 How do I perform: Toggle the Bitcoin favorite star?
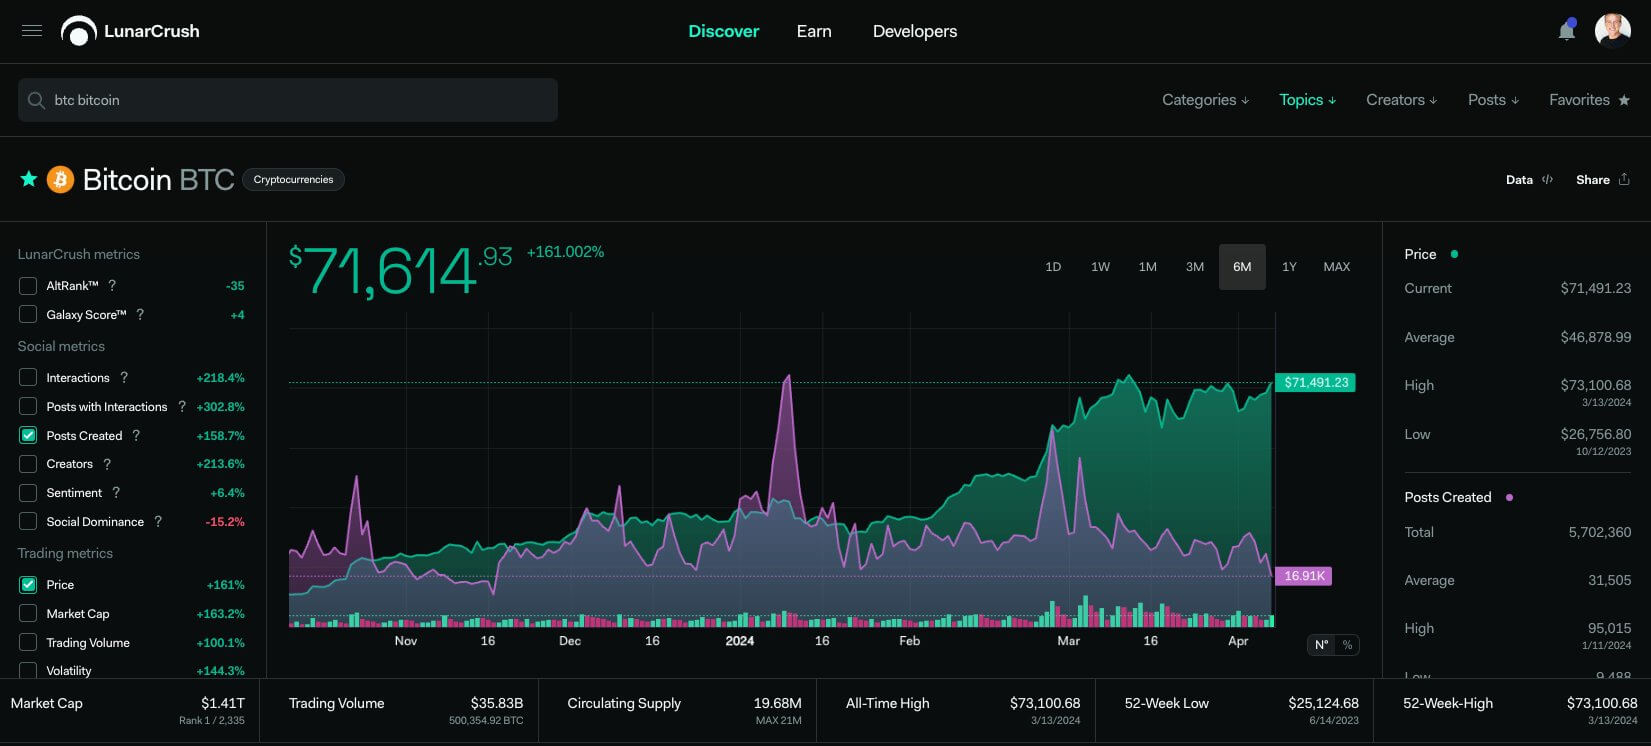click(29, 179)
